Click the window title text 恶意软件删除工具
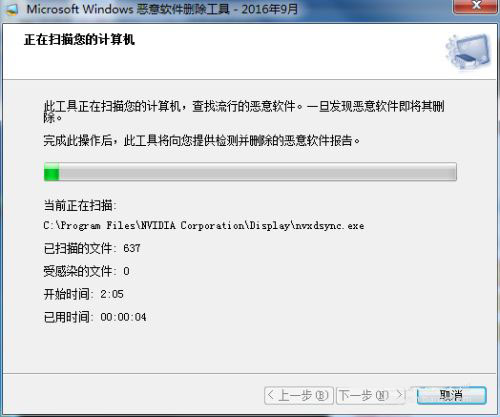 coord(183,9)
